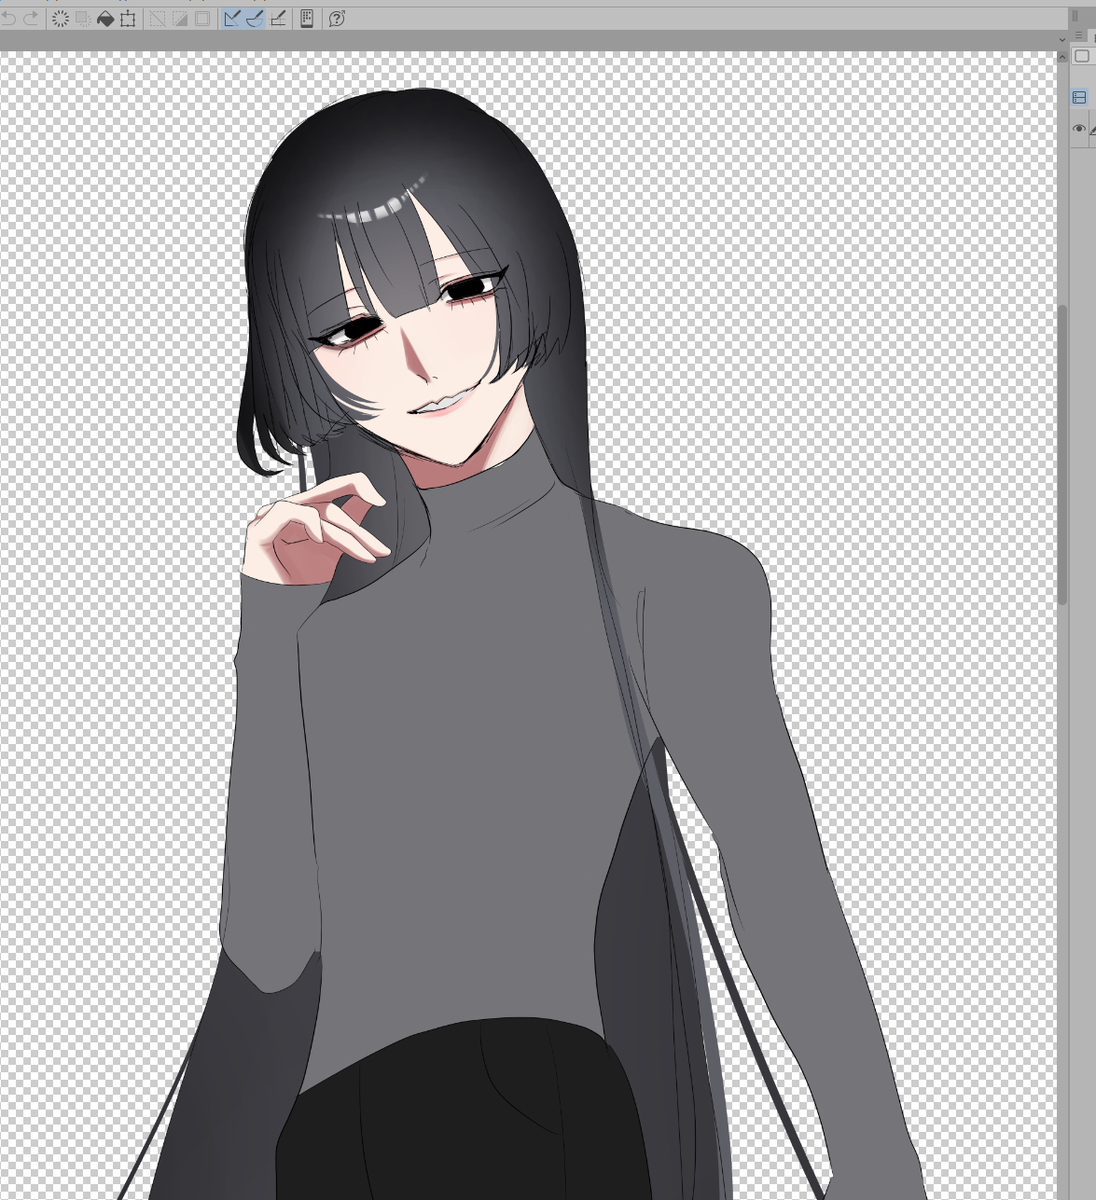Click the layer panel list view icon
The image size is (1096, 1200).
point(1079,97)
